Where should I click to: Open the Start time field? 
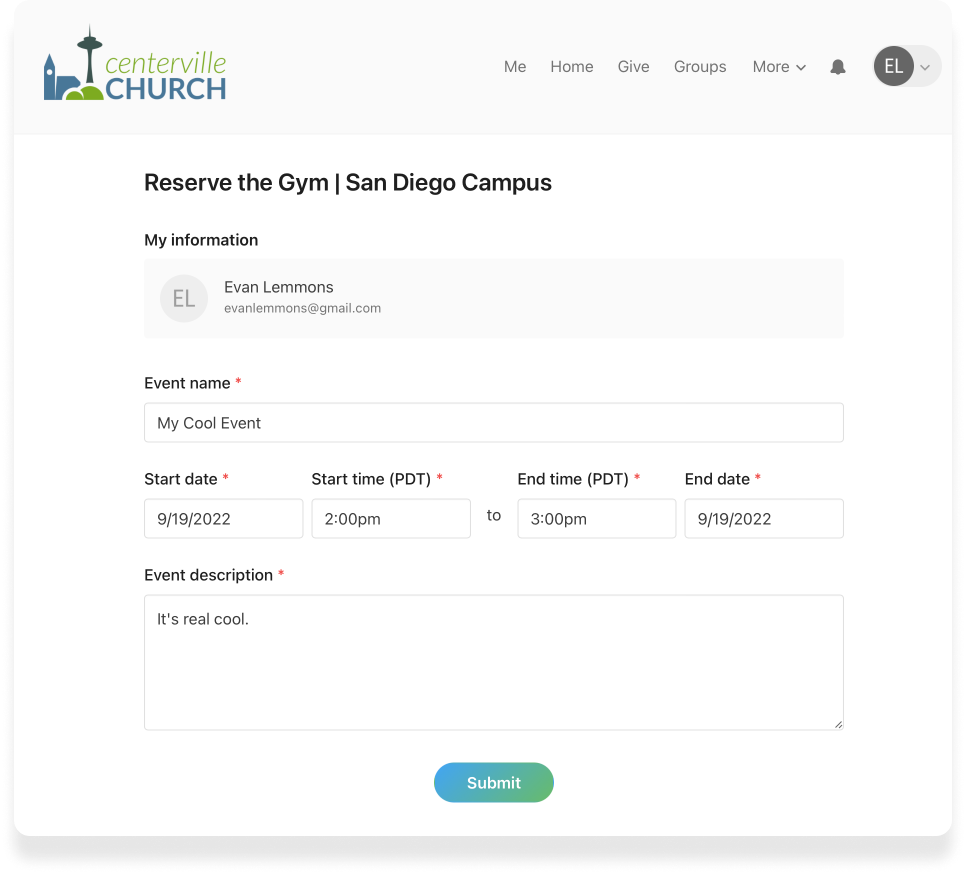click(x=390, y=519)
